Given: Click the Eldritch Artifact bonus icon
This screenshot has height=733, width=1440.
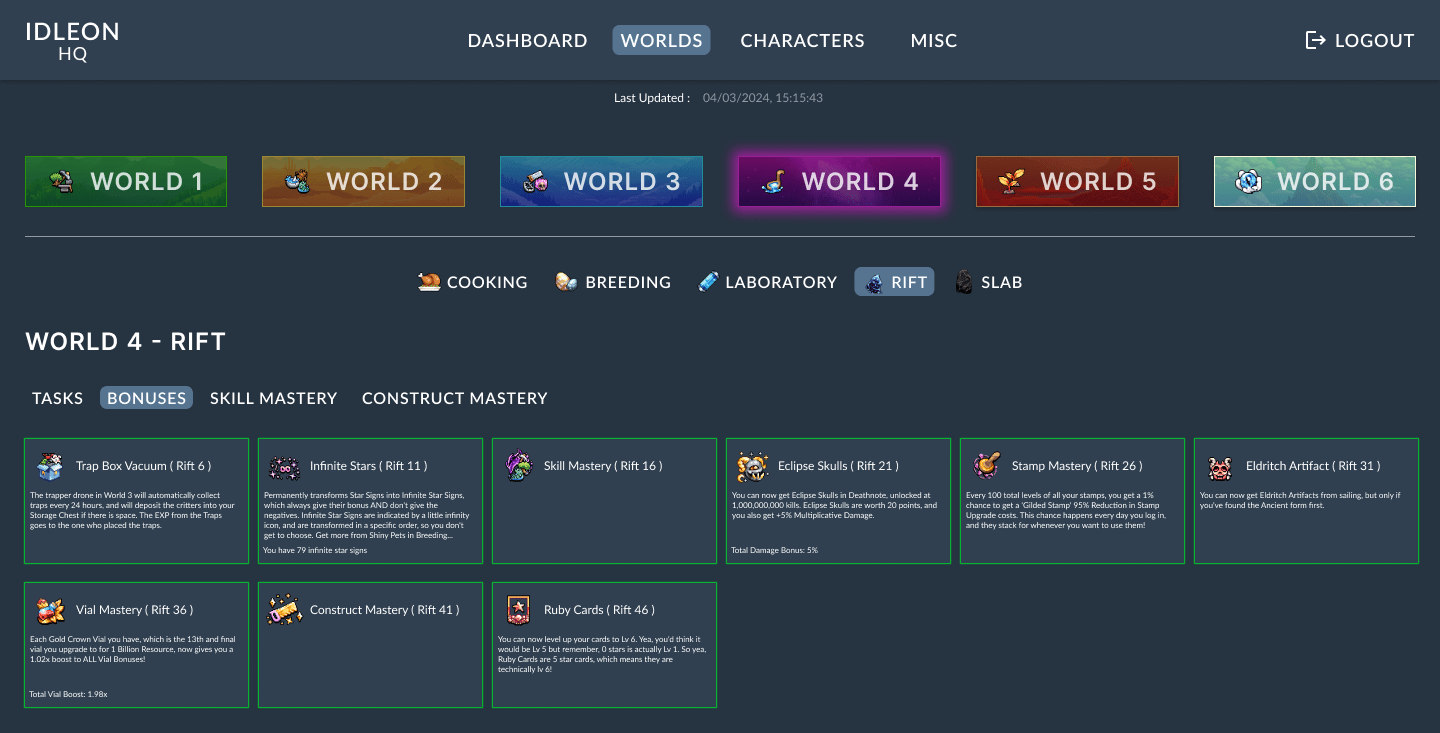Looking at the screenshot, I should pos(1220,467).
